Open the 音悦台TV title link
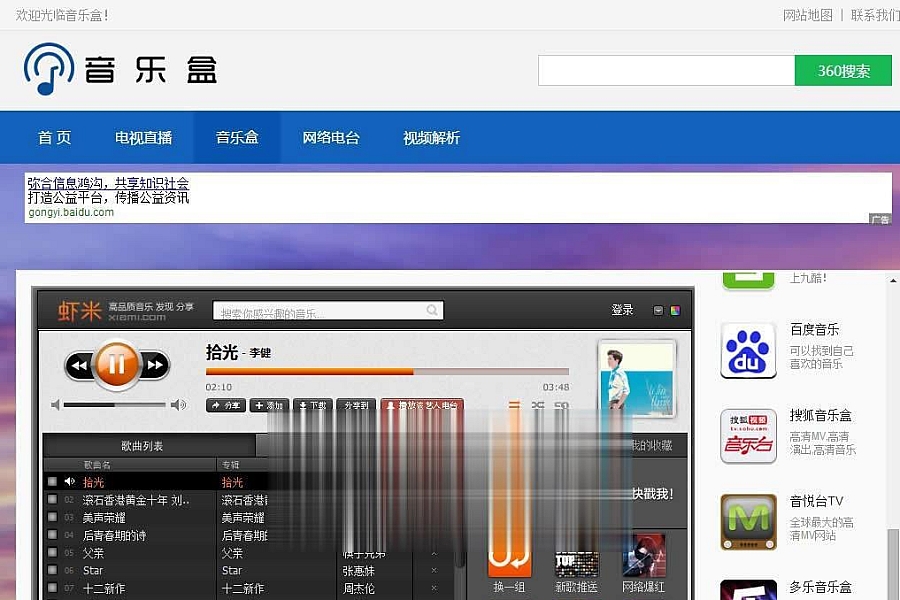Screen dimensions: 900x600 pos(816,501)
